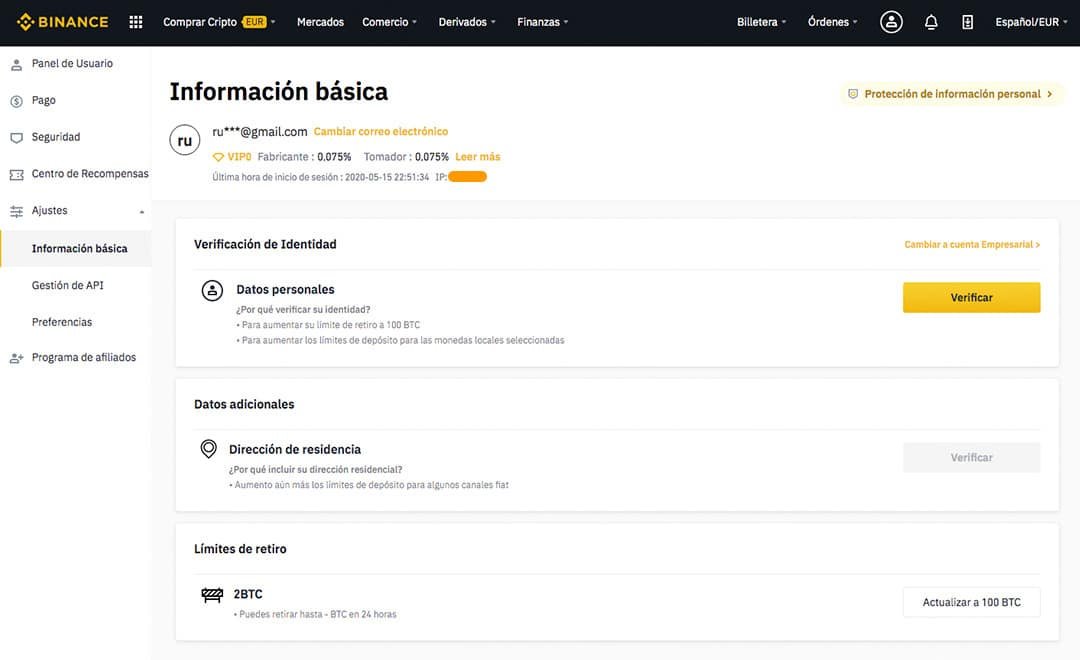Click the chevron in Protección de información personal

point(1050,94)
